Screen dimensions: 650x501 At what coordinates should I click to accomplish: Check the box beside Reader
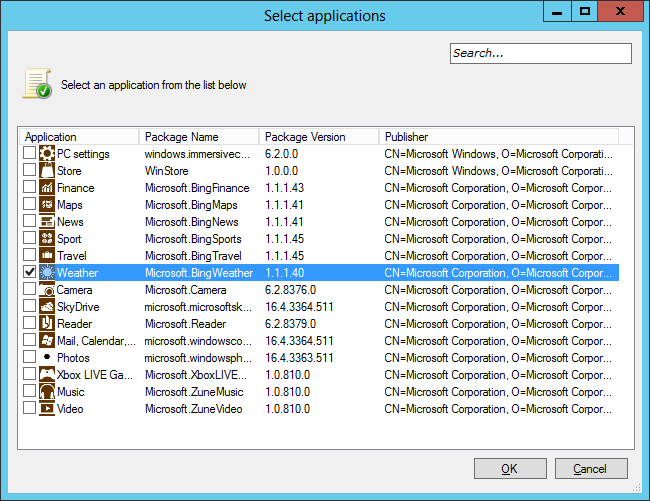(x=29, y=324)
